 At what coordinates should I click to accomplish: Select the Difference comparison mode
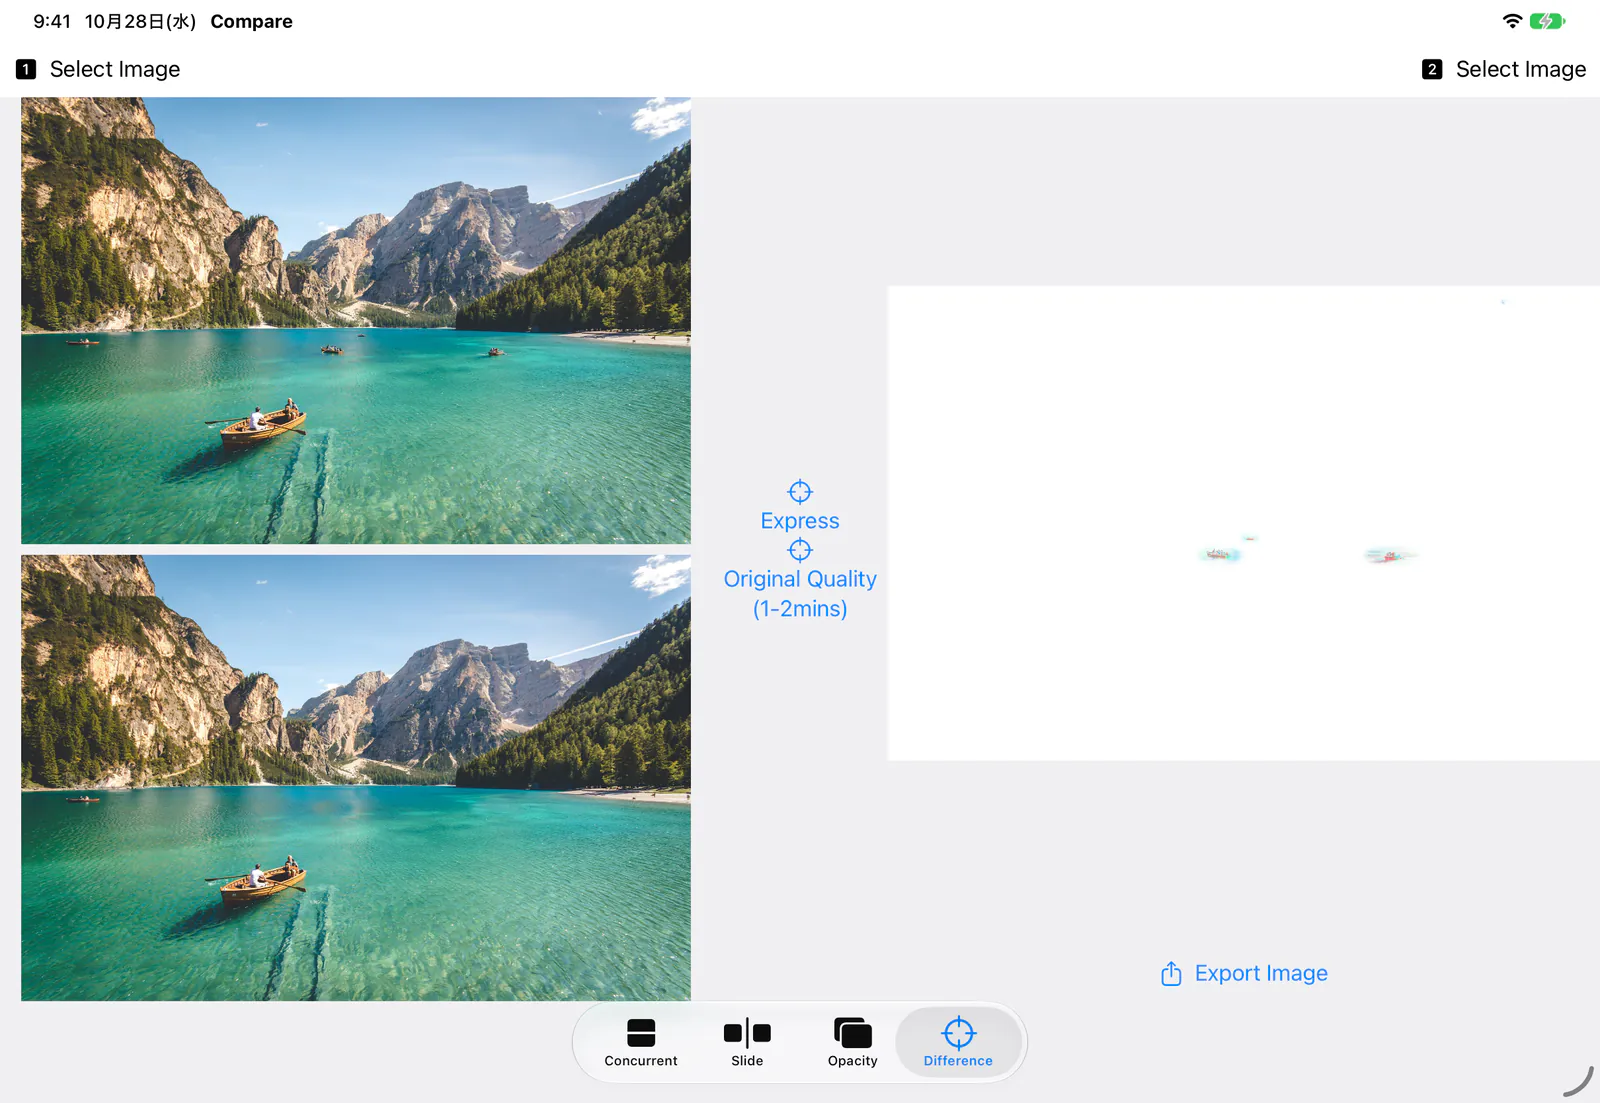pyautogui.click(x=958, y=1043)
